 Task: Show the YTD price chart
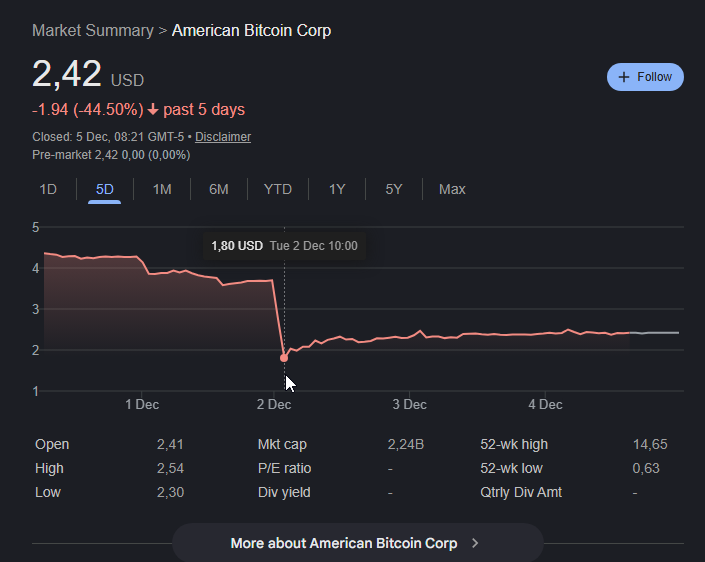point(278,189)
